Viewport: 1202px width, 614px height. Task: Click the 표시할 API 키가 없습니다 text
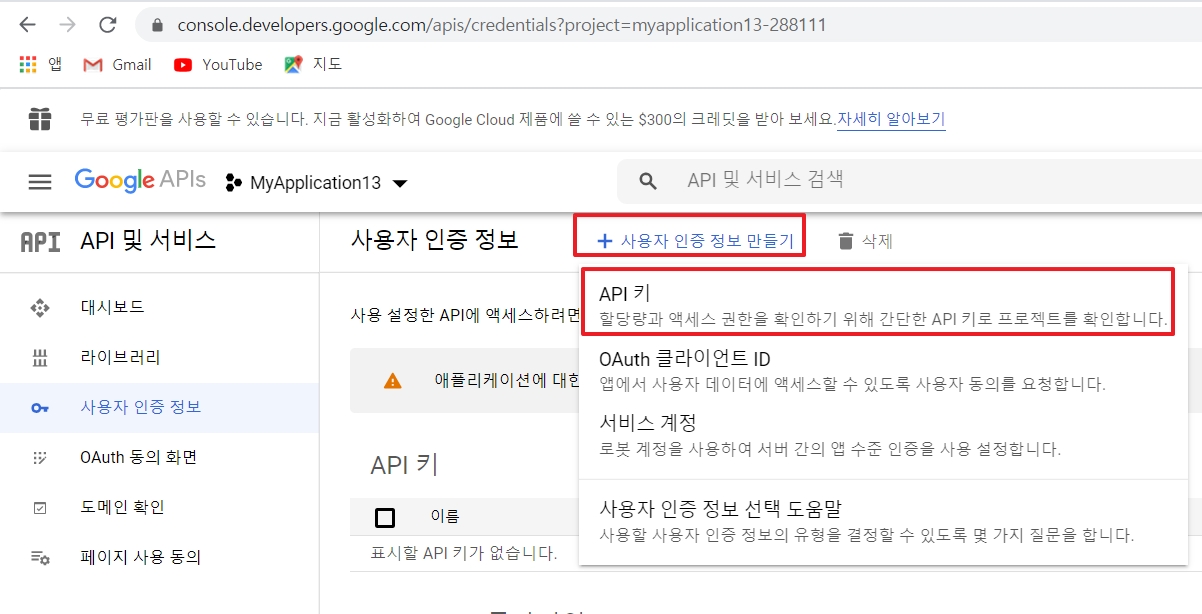point(464,553)
